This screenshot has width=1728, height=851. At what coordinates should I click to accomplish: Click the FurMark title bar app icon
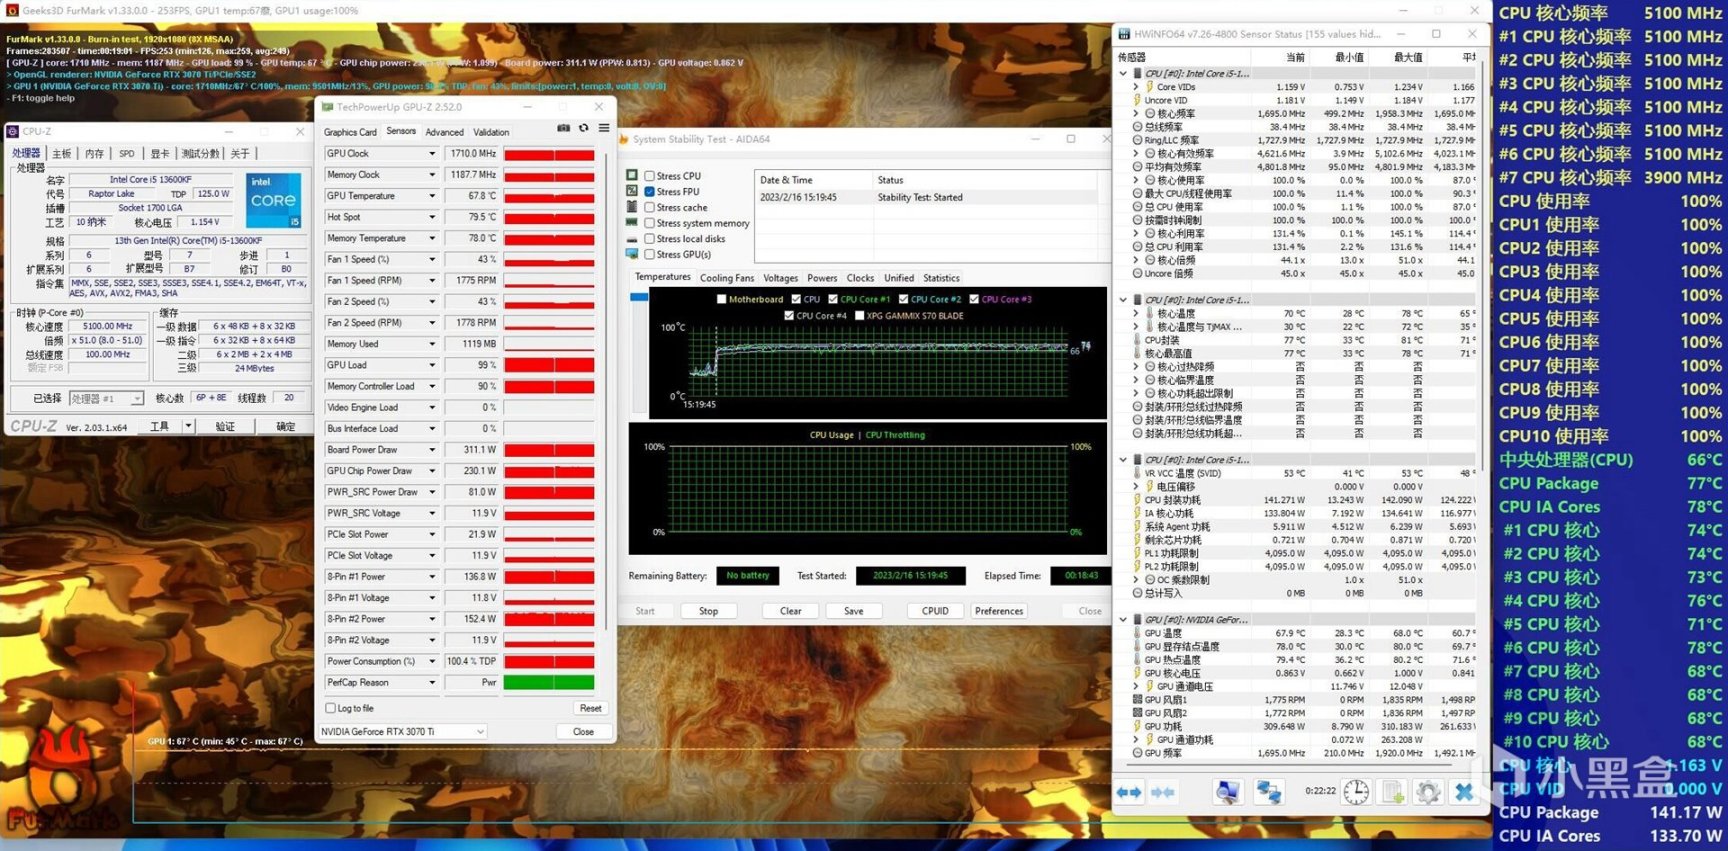11,11
